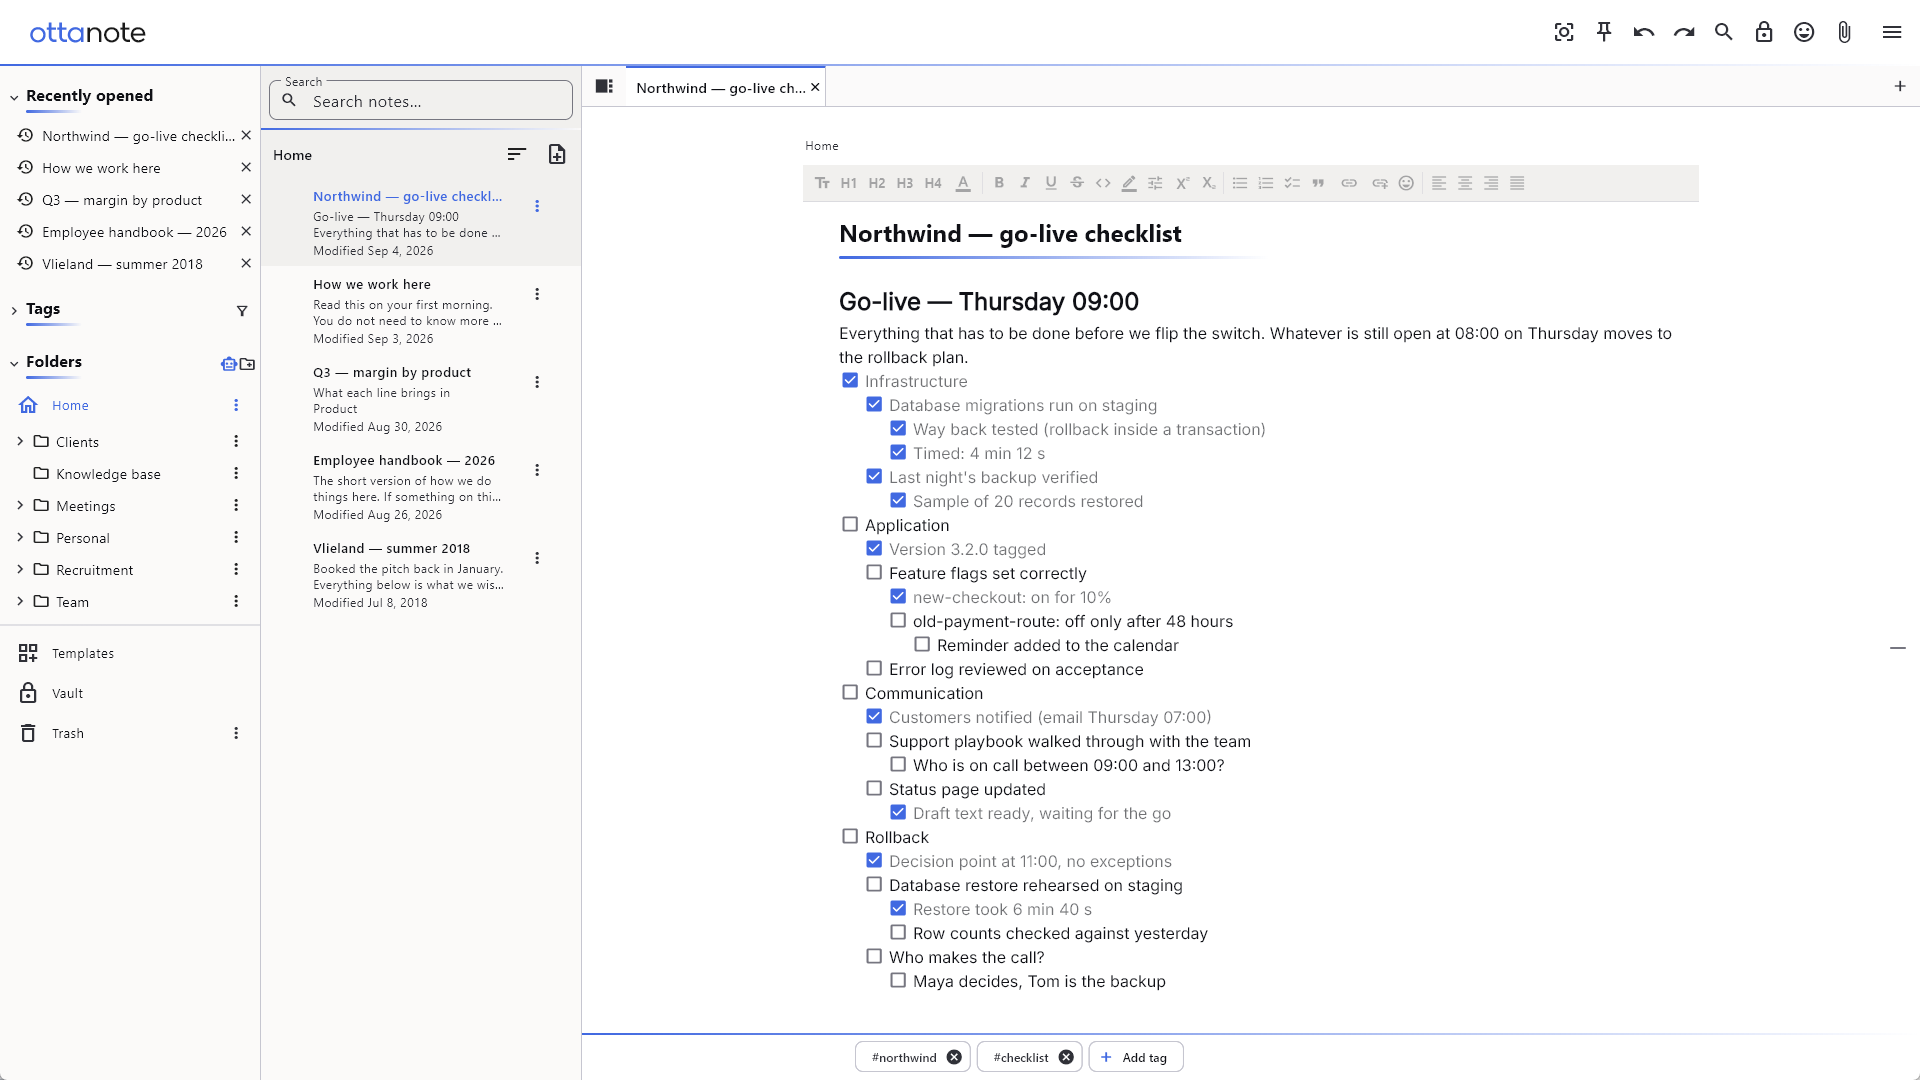Expand the Tags section
Screen dimensions: 1920x1080
14,310
